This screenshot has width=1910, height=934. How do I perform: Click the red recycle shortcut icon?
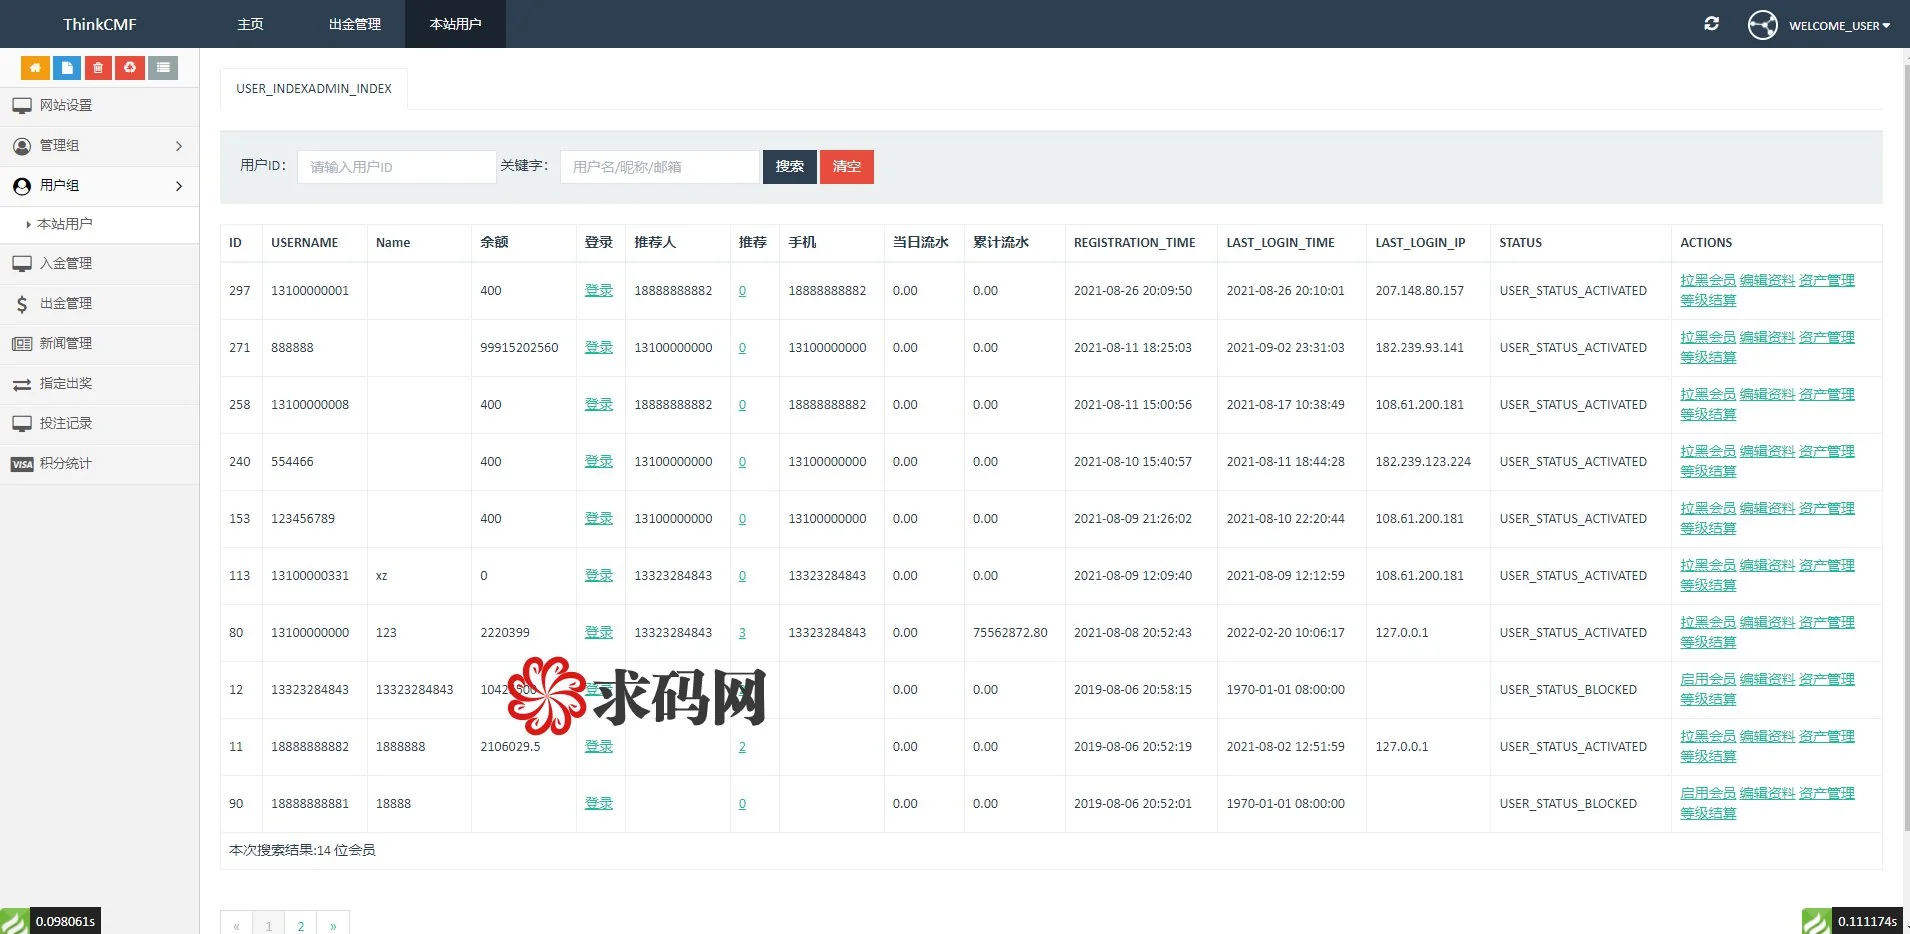(130, 68)
